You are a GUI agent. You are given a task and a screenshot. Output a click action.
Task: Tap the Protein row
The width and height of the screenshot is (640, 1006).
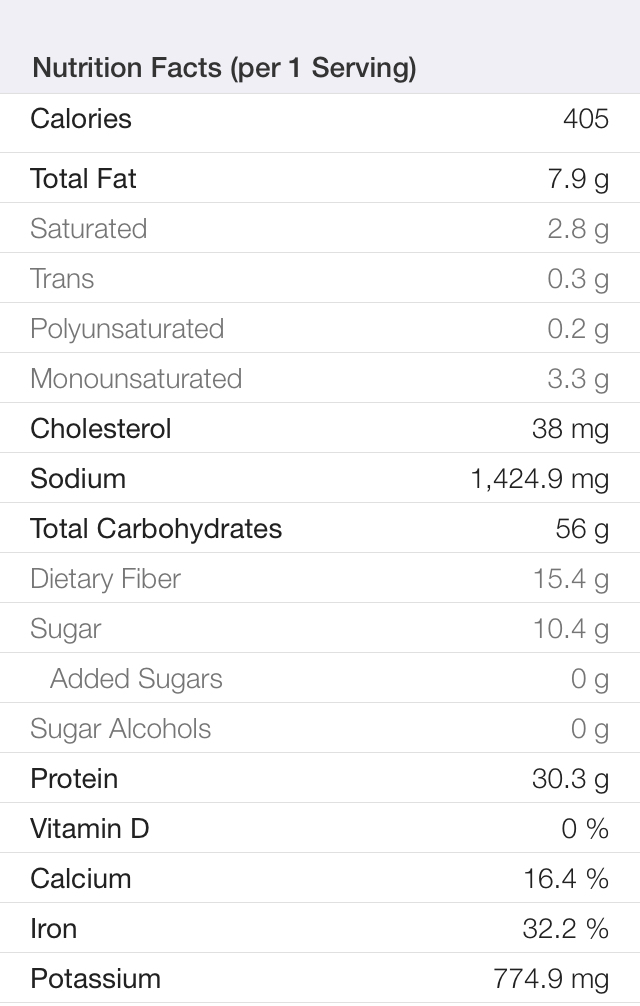[x=320, y=778]
